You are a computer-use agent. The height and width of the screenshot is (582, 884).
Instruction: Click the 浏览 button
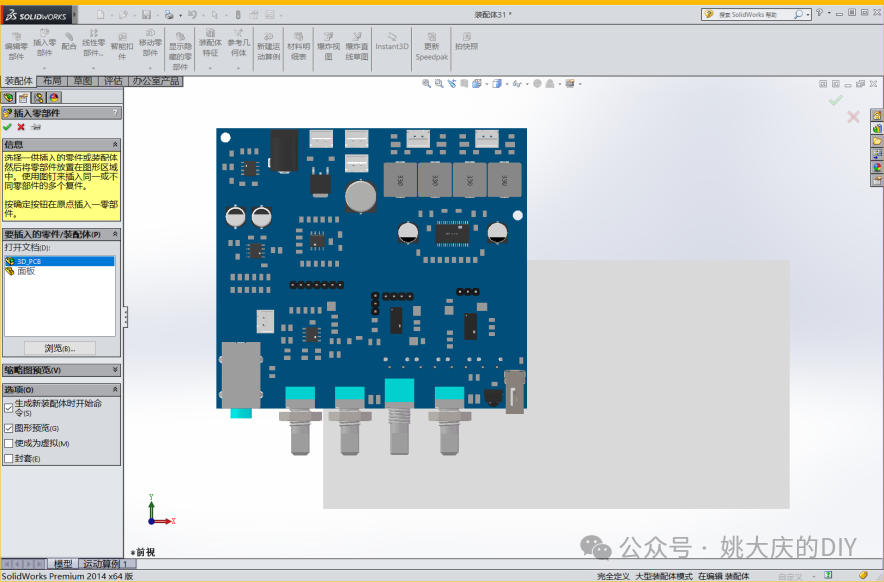point(60,348)
